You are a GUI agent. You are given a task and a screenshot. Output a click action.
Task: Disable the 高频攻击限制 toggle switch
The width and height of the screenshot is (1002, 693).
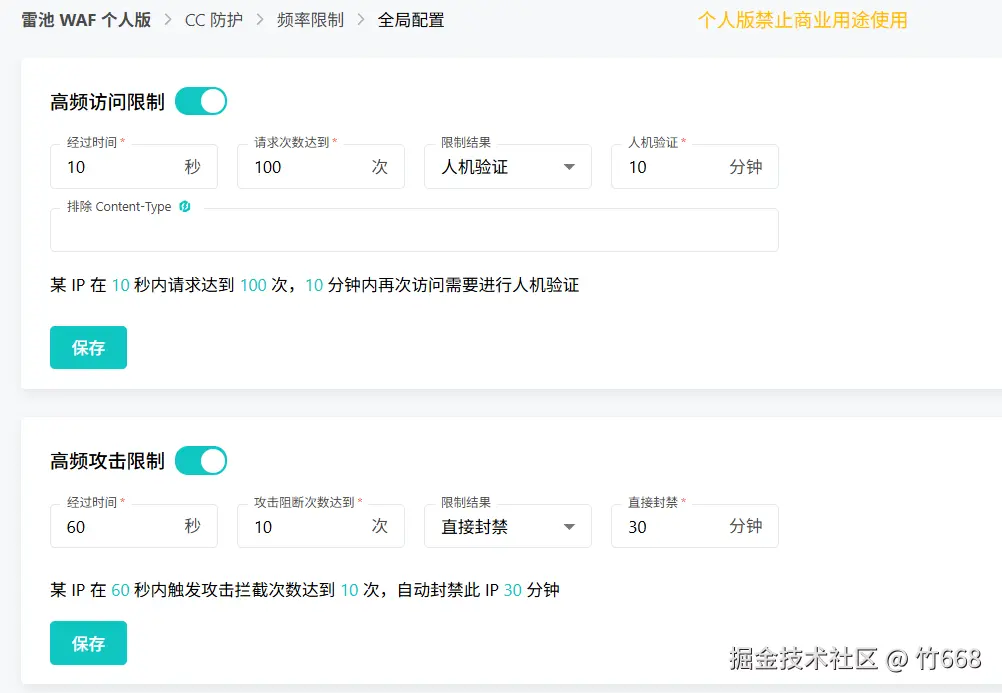pyautogui.click(x=200, y=461)
